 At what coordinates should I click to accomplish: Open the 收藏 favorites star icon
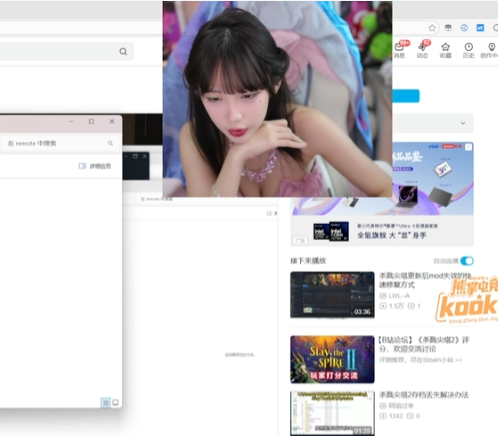[x=445, y=50]
